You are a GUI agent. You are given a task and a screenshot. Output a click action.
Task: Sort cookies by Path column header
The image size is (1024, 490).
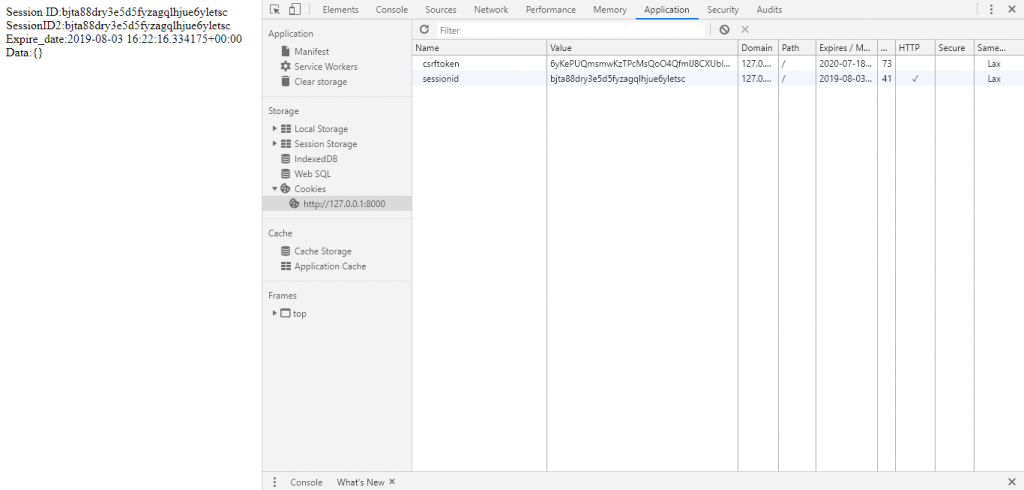click(797, 48)
